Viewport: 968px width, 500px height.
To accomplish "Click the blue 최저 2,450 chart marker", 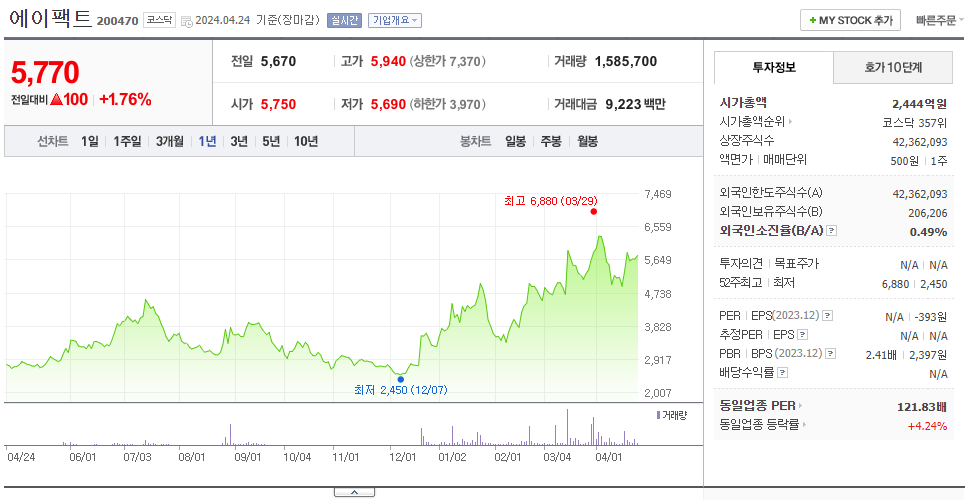I will click(401, 379).
